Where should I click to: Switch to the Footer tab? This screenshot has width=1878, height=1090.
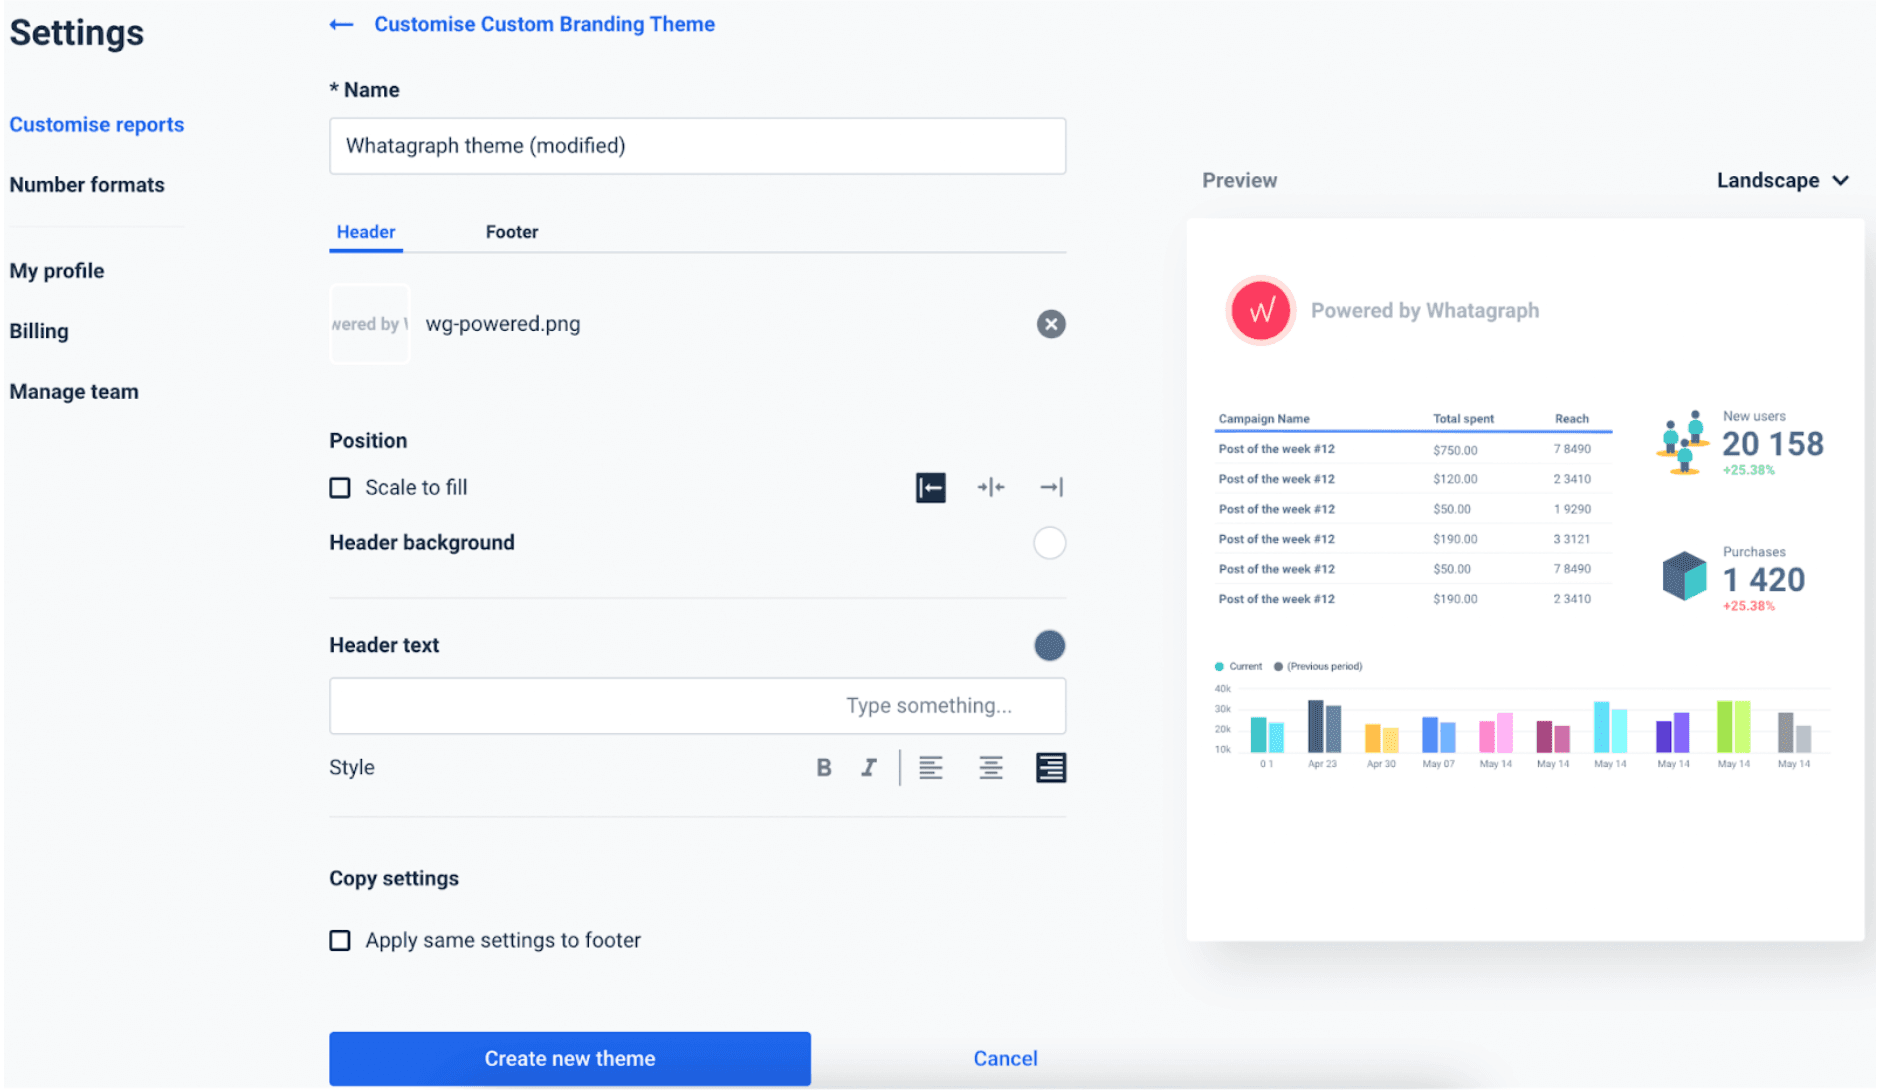click(512, 232)
